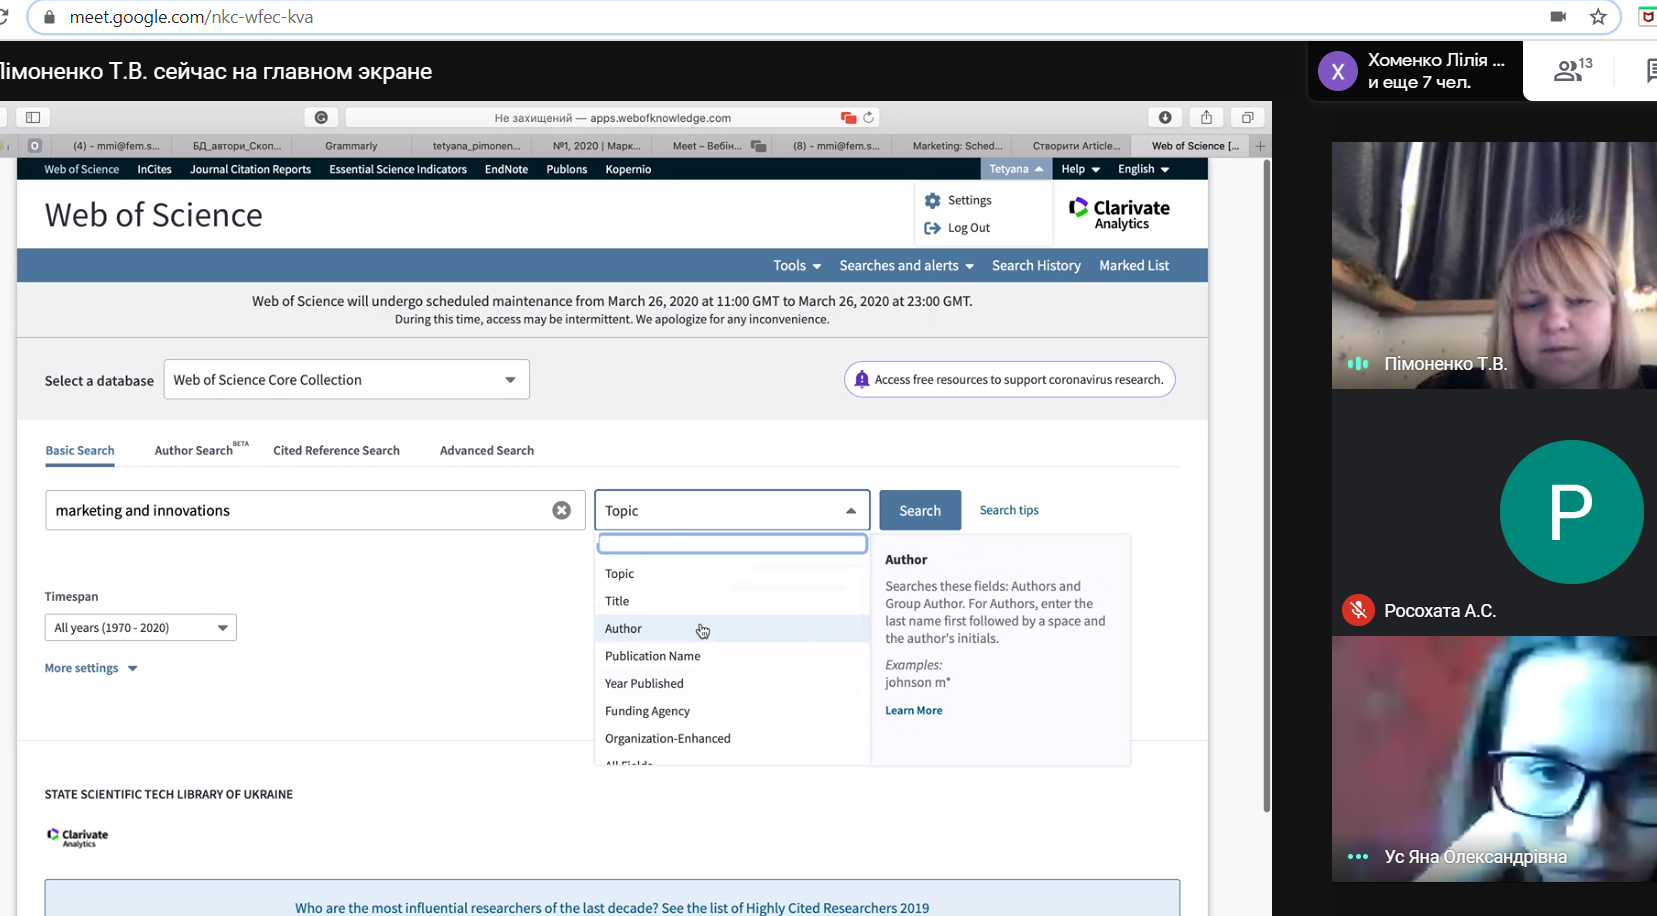Clear the search text with the X icon
Screen dimensions: 1657x916
(x=561, y=510)
